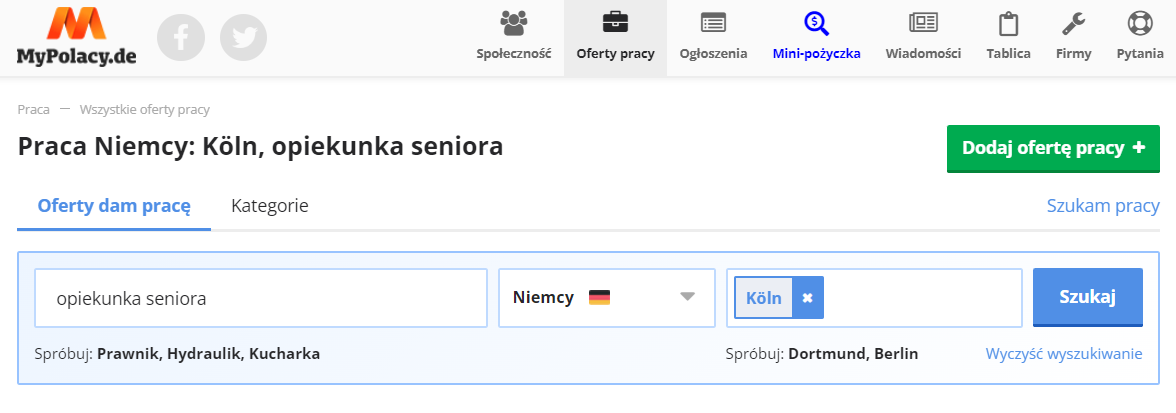Open the Szukam pracy link
The height and width of the screenshot is (413, 1176).
pos(1103,206)
